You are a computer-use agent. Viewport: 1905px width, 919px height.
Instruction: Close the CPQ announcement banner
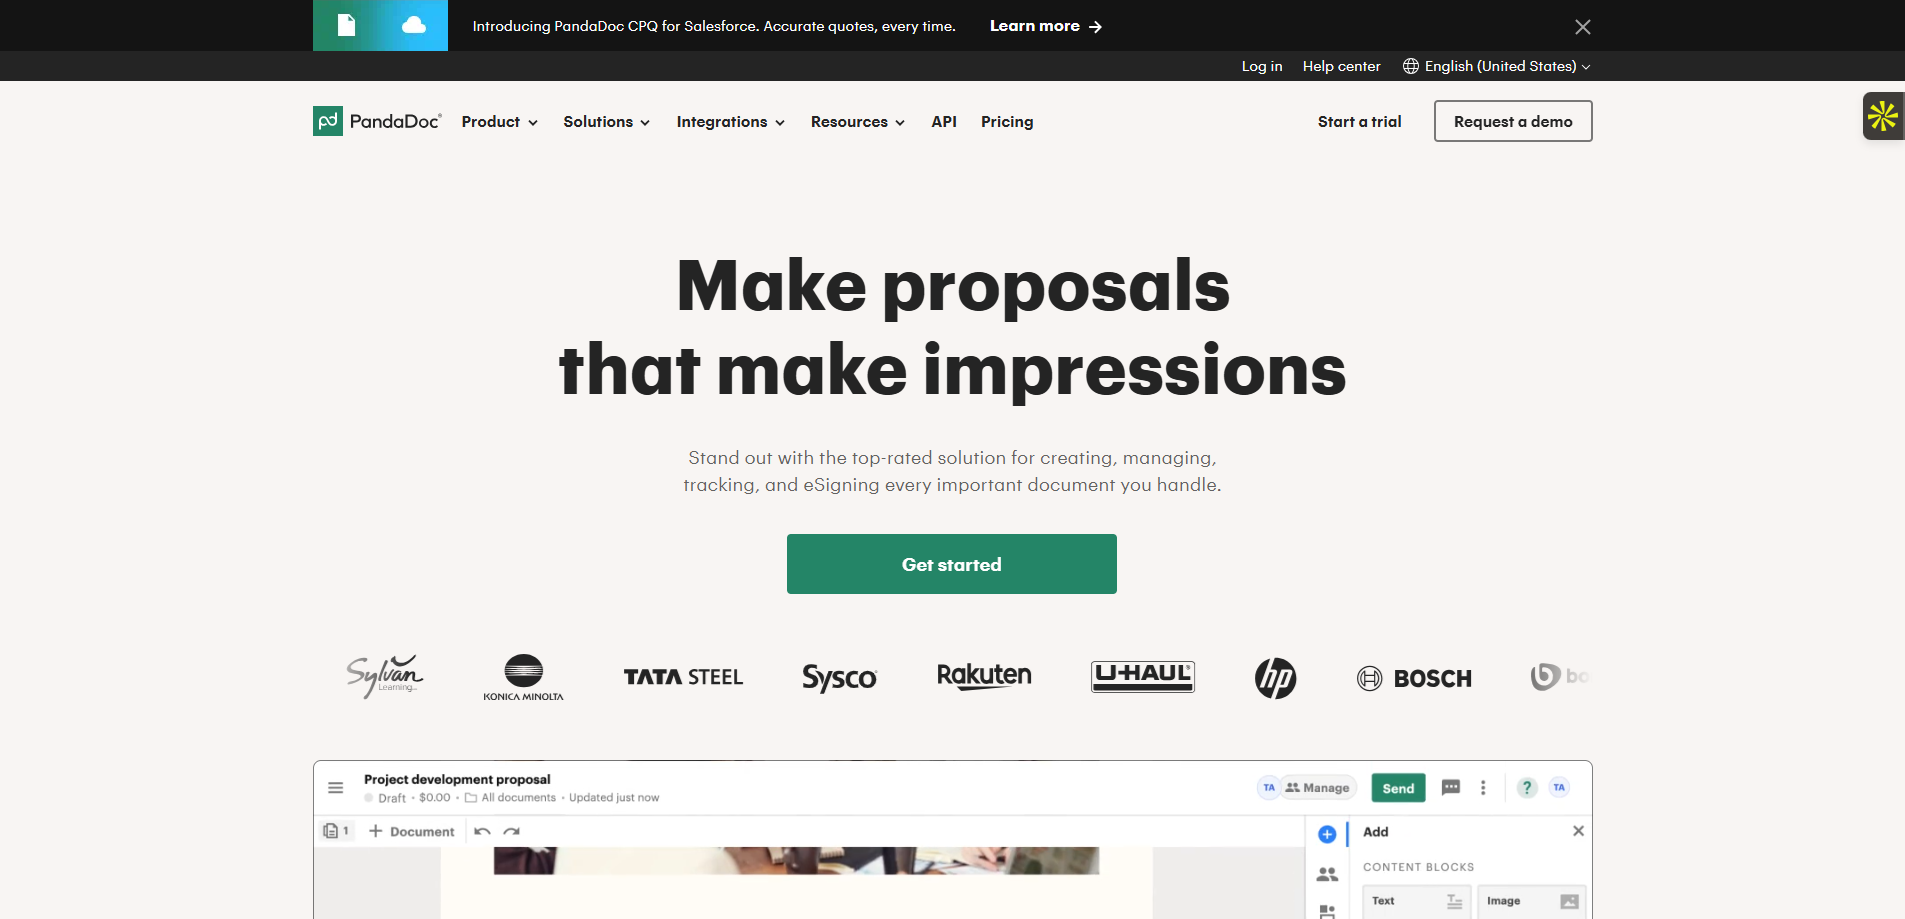pyautogui.click(x=1582, y=27)
